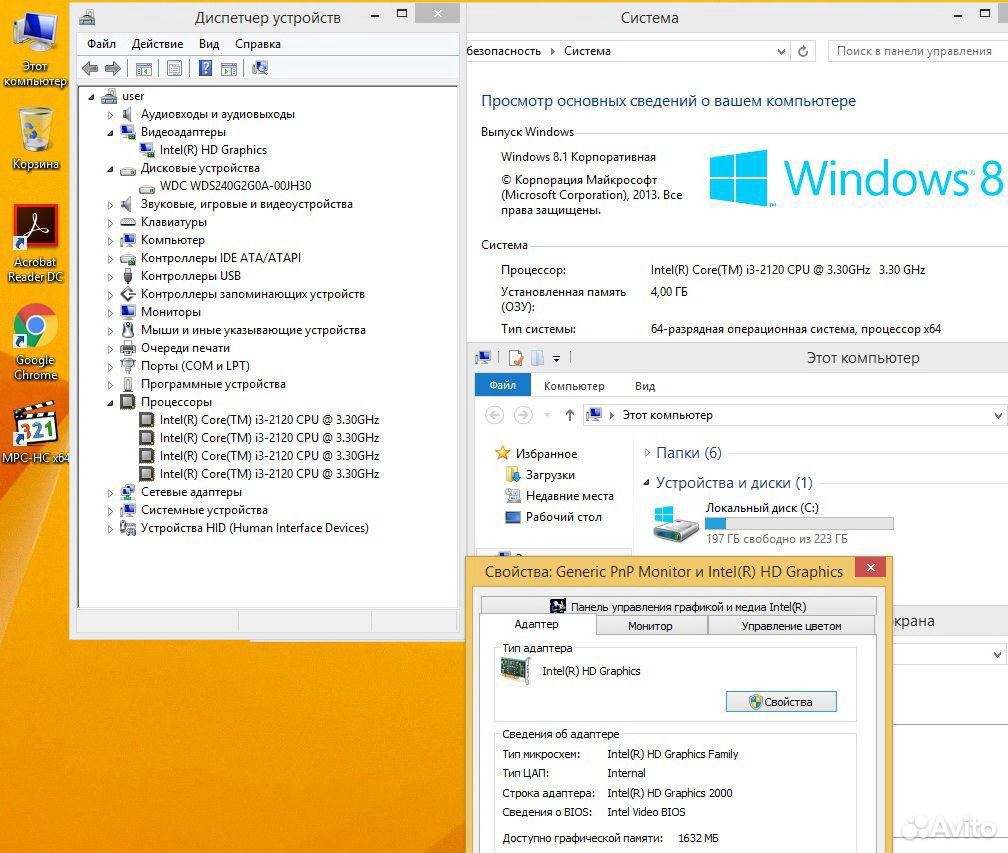Open Properties toolbar icon in Device Manager
The width and height of the screenshot is (1008, 853).
pyautogui.click(x=174, y=68)
